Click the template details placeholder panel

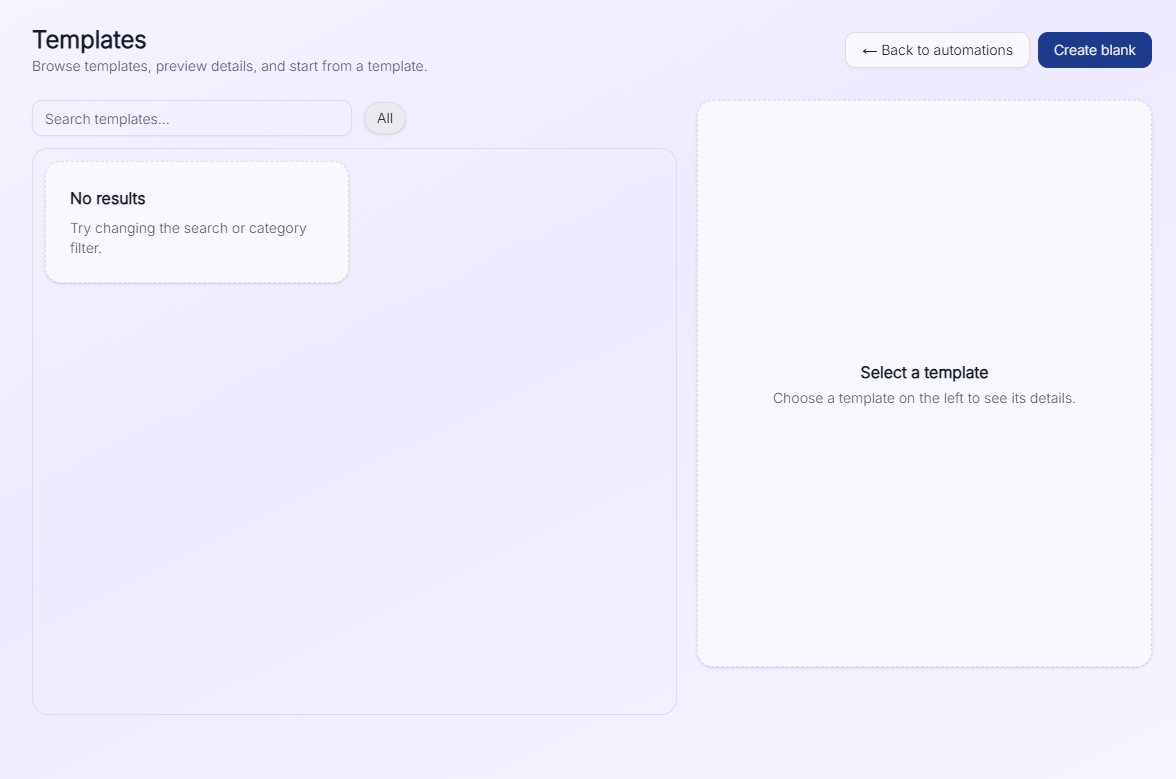[x=923, y=383]
